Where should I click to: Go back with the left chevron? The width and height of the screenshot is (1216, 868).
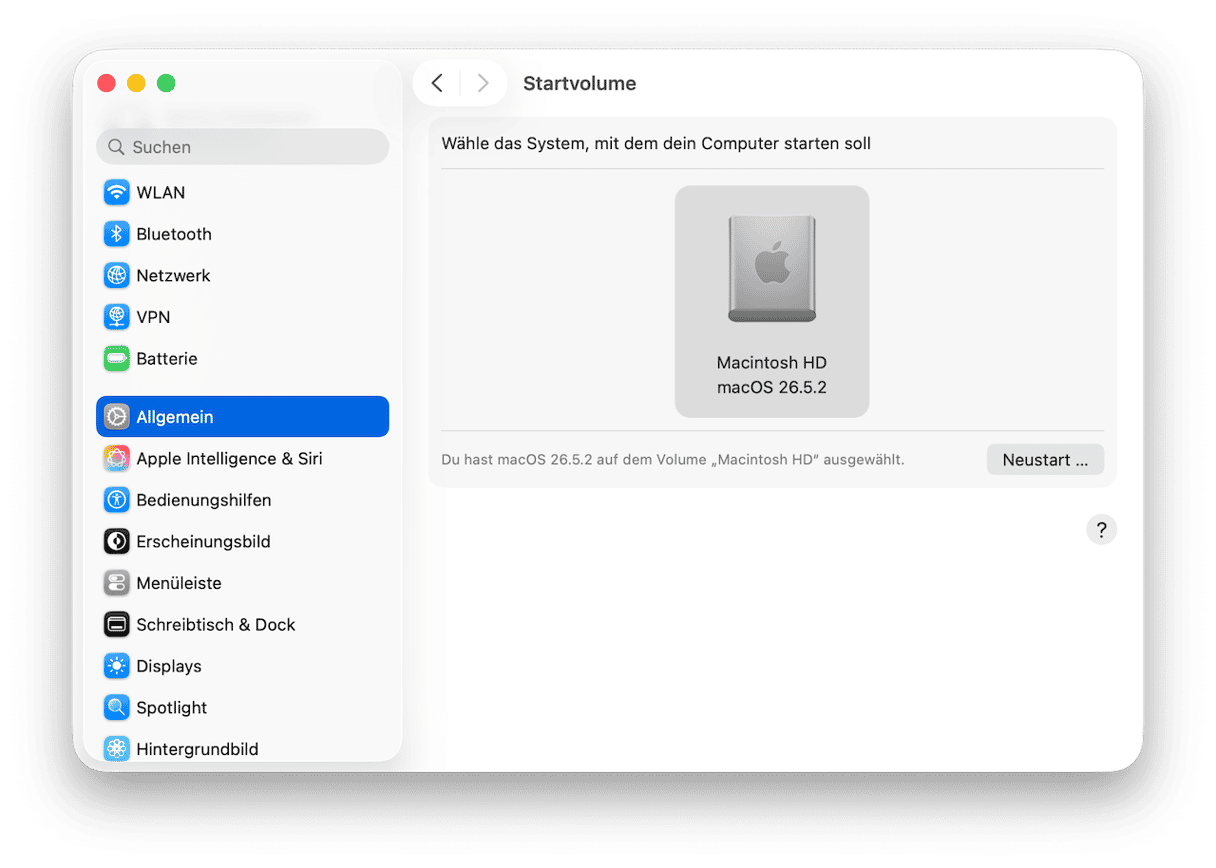[x=437, y=83]
